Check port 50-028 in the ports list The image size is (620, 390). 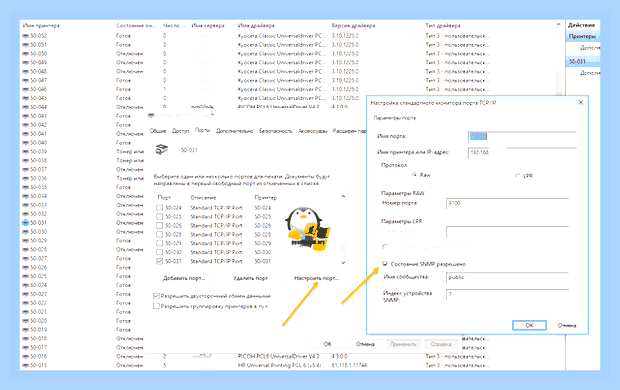(x=159, y=235)
